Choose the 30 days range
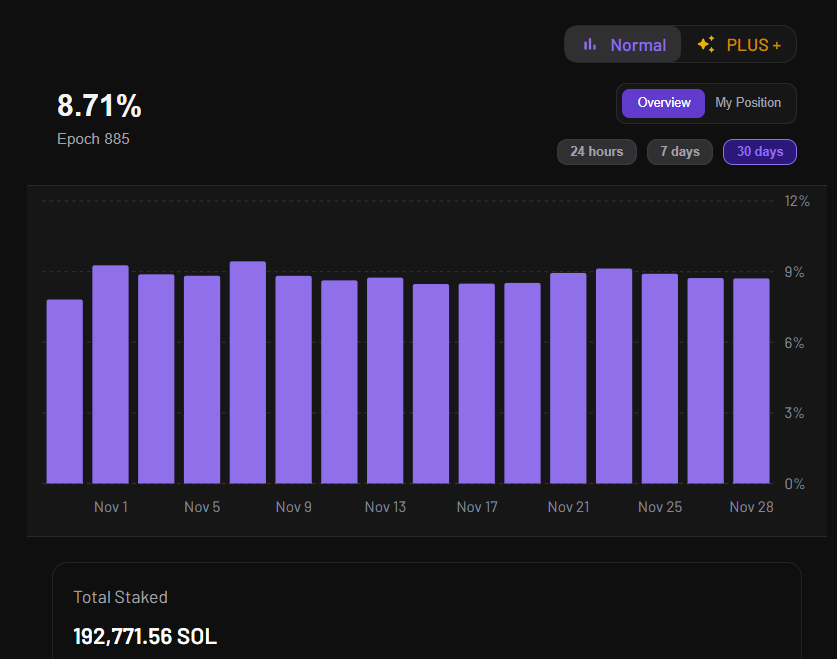 pyautogui.click(x=760, y=152)
